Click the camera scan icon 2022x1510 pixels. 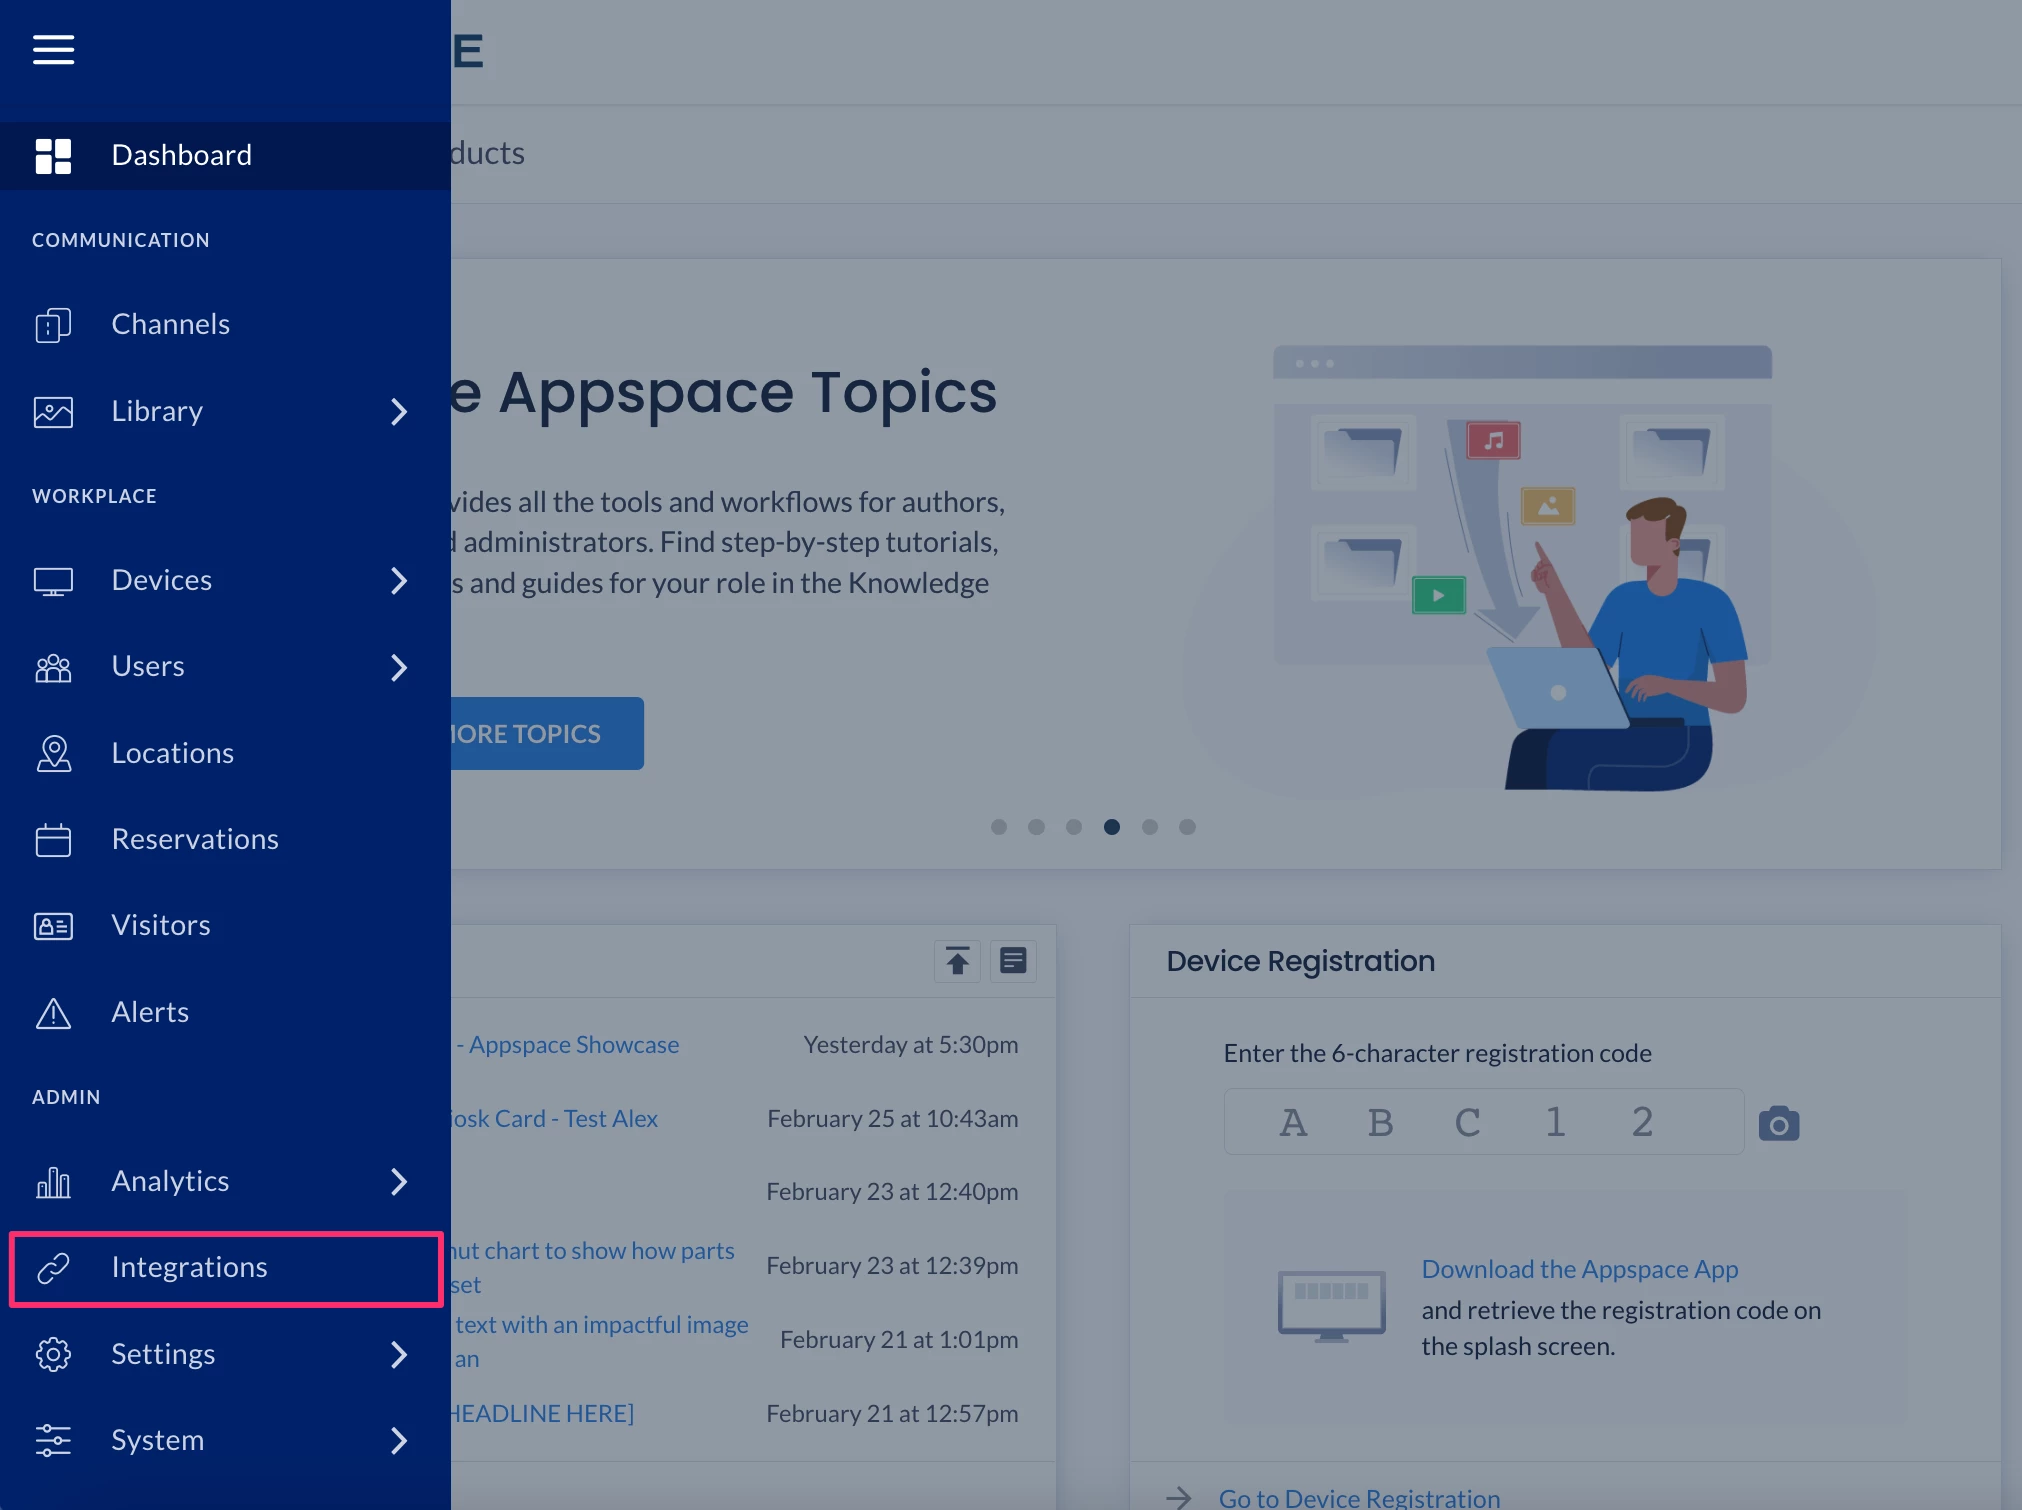coord(1778,1124)
